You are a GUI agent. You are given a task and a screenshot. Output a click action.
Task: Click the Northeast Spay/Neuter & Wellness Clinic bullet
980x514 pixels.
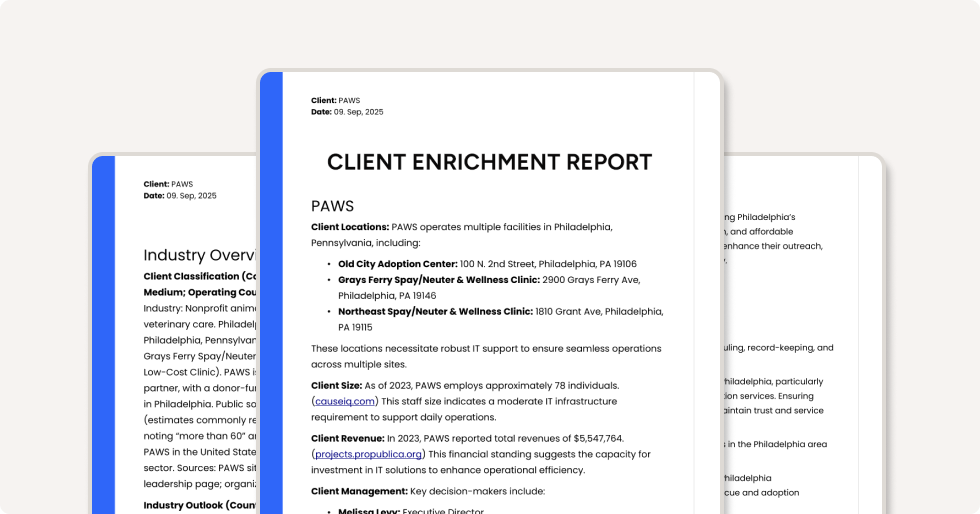click(x=435, y=312)
